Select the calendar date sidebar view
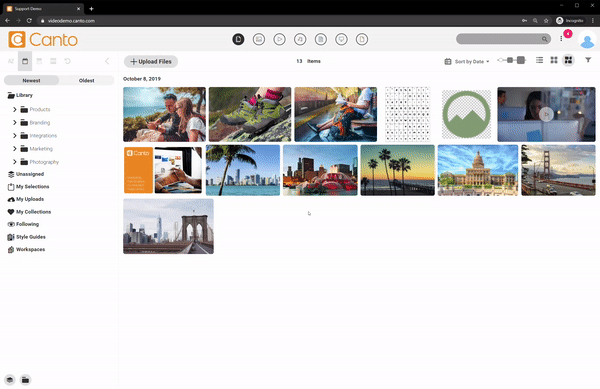 point(25,61)
